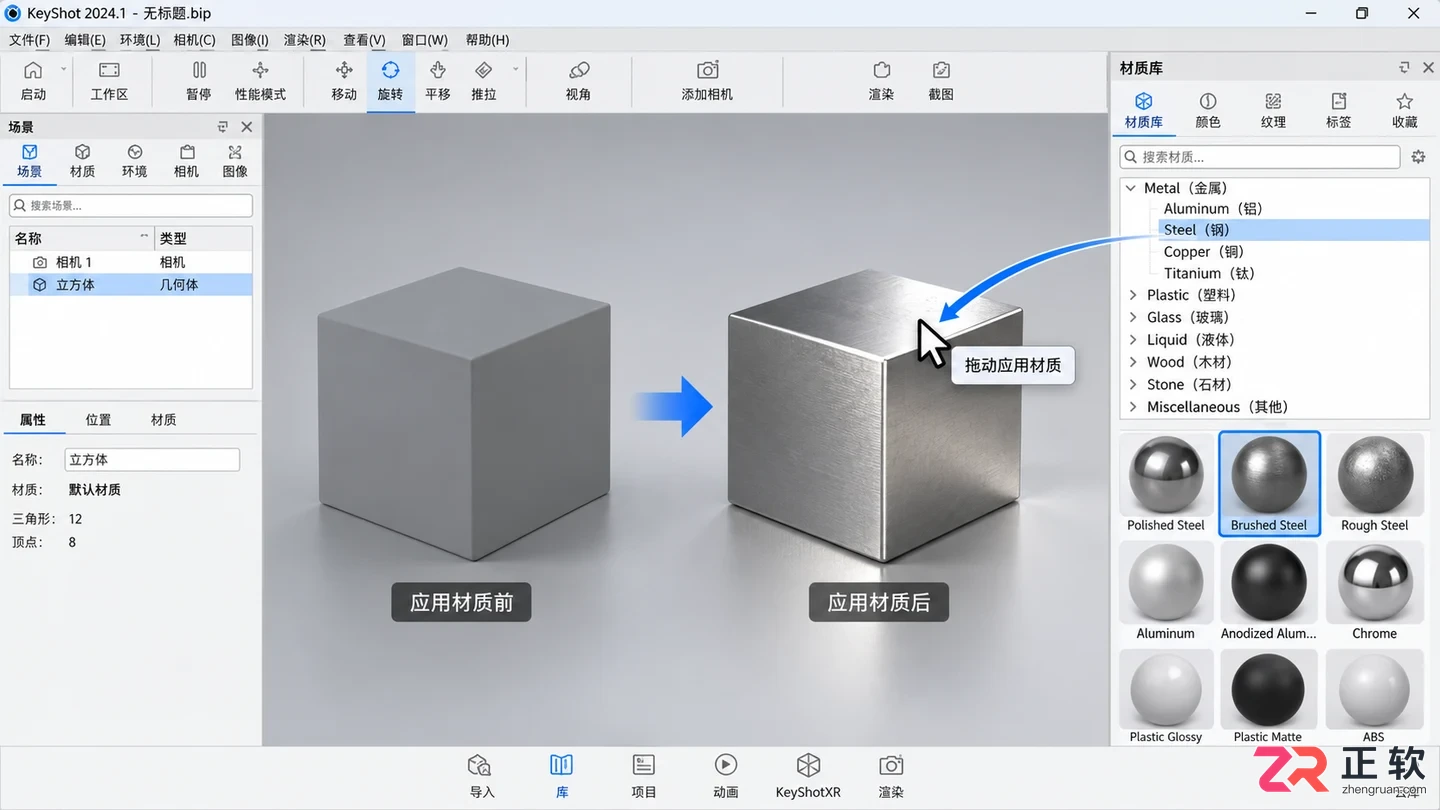Click the 搜索材质 search field
This screenshot has height=810, width=1440.
[x=1259, y=157]
